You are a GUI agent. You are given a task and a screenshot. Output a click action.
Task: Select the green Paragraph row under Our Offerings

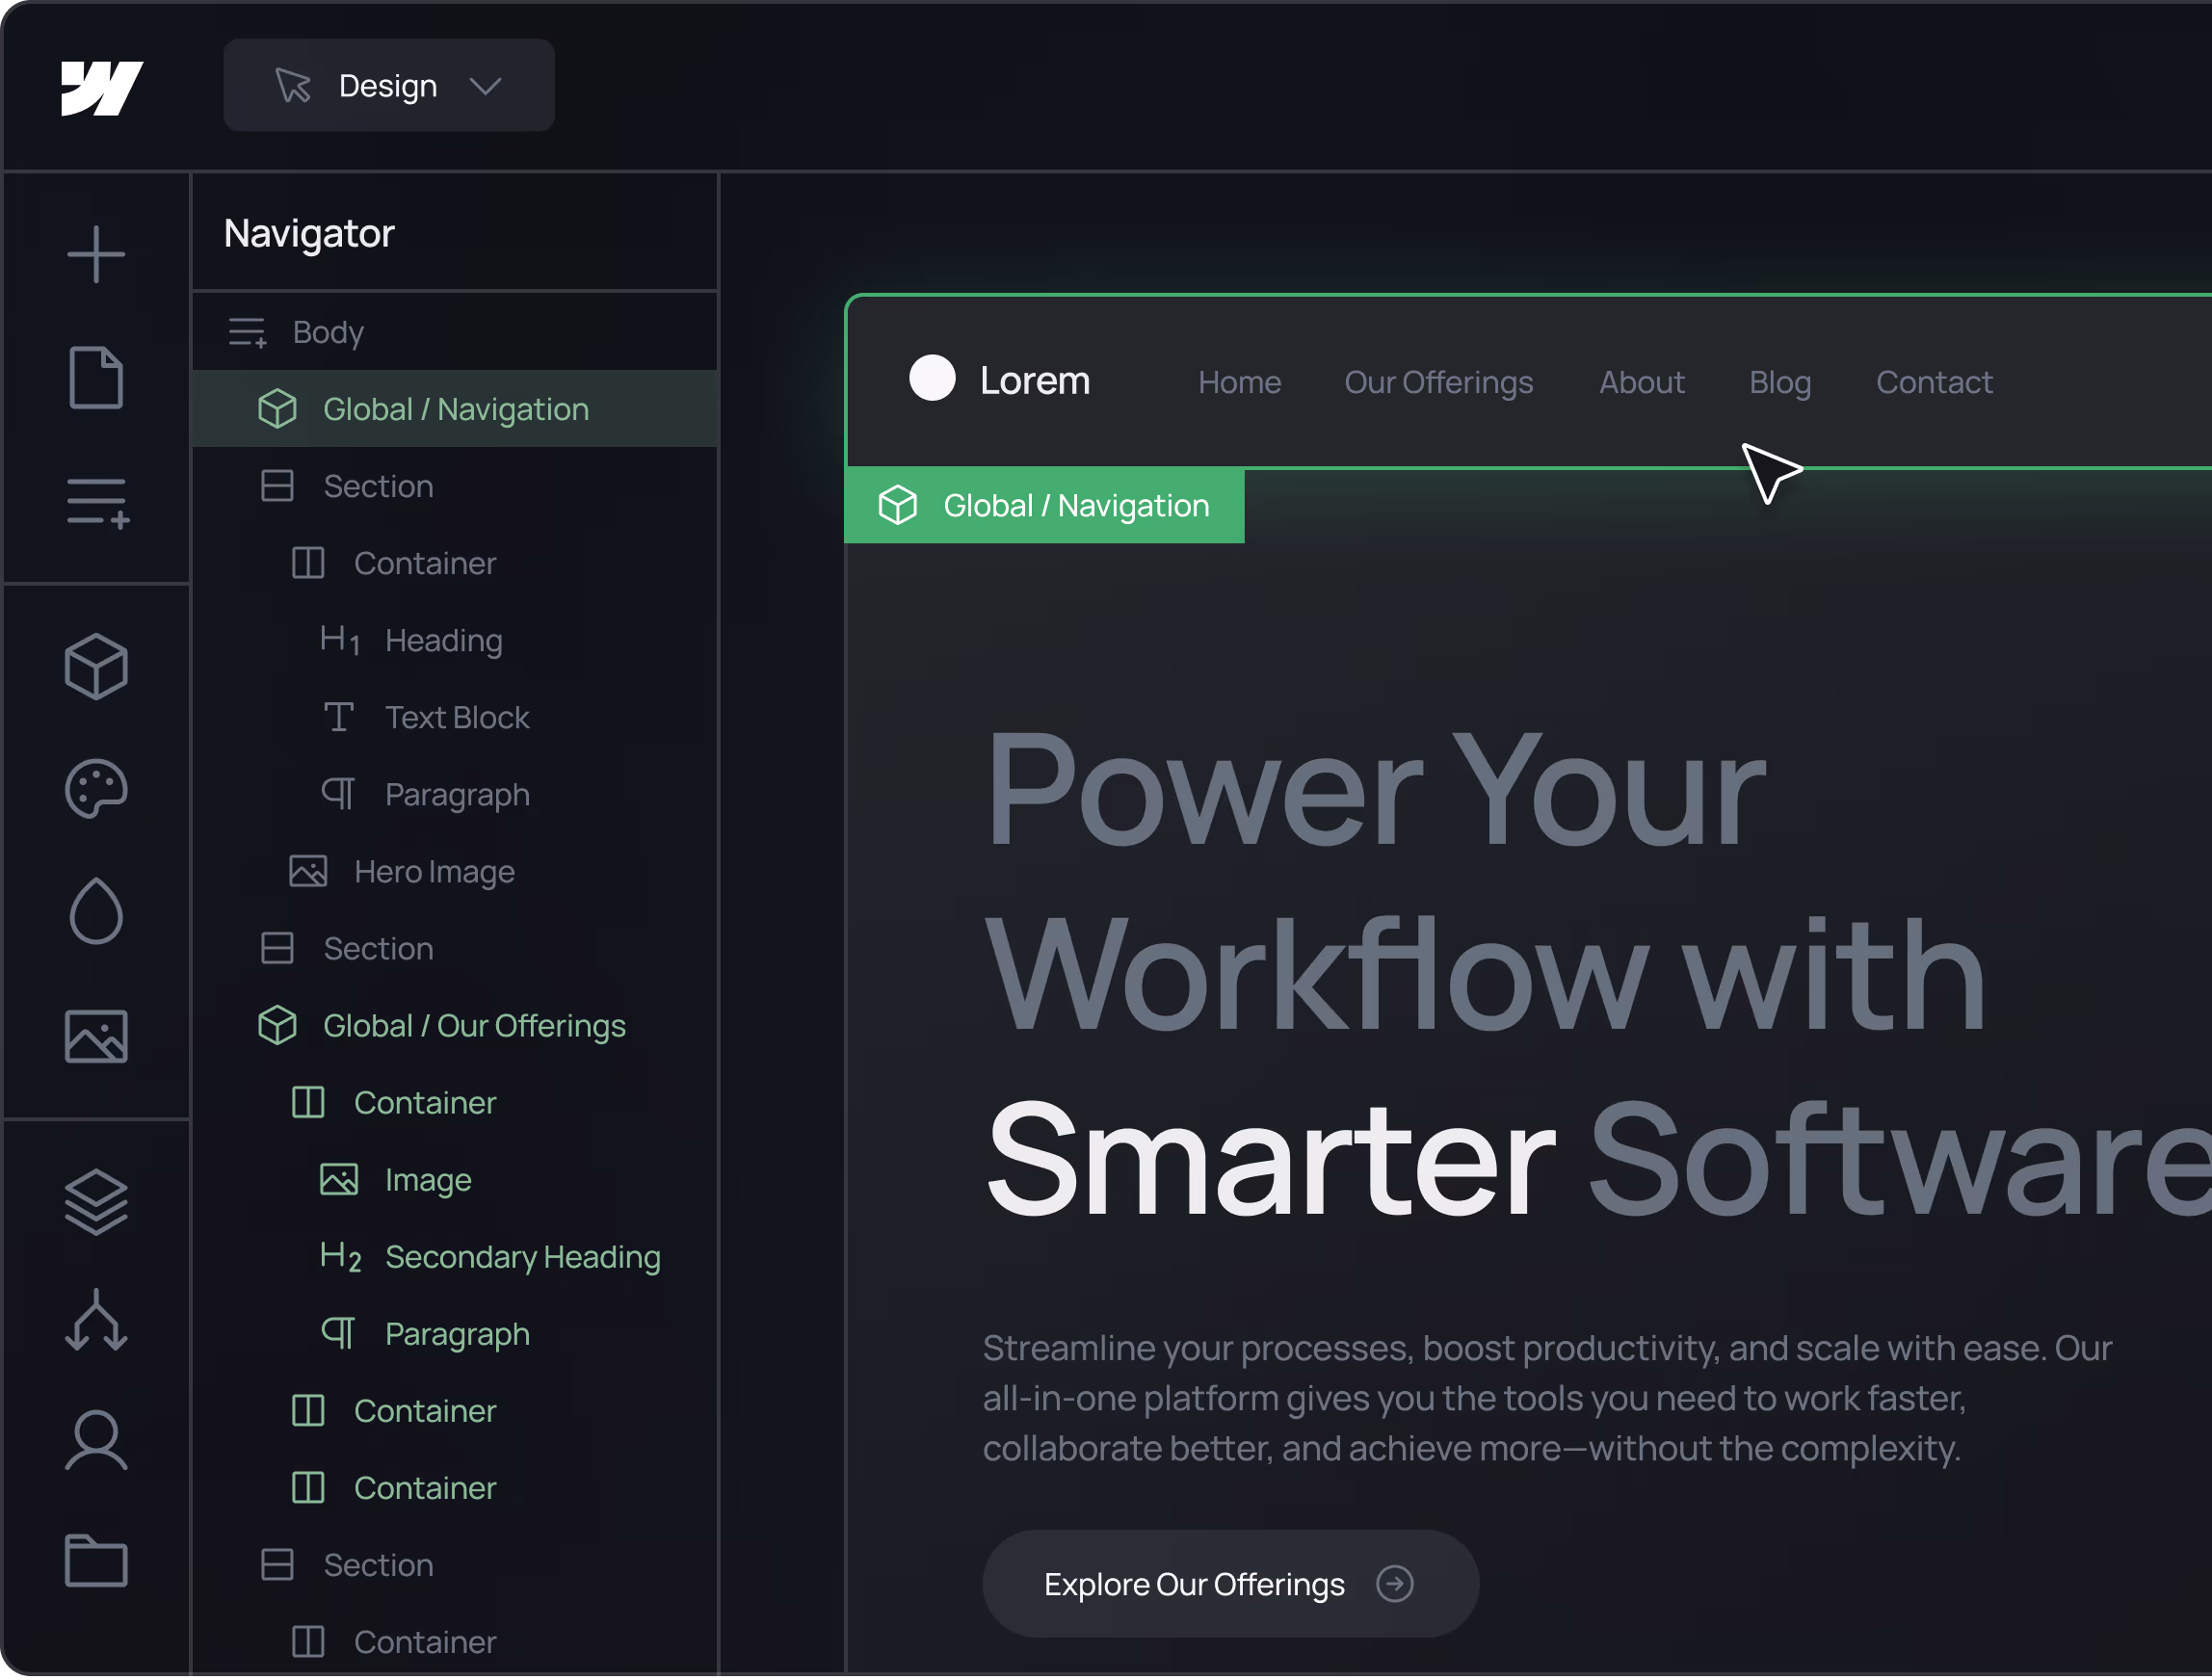click(x=455, y=1334)
